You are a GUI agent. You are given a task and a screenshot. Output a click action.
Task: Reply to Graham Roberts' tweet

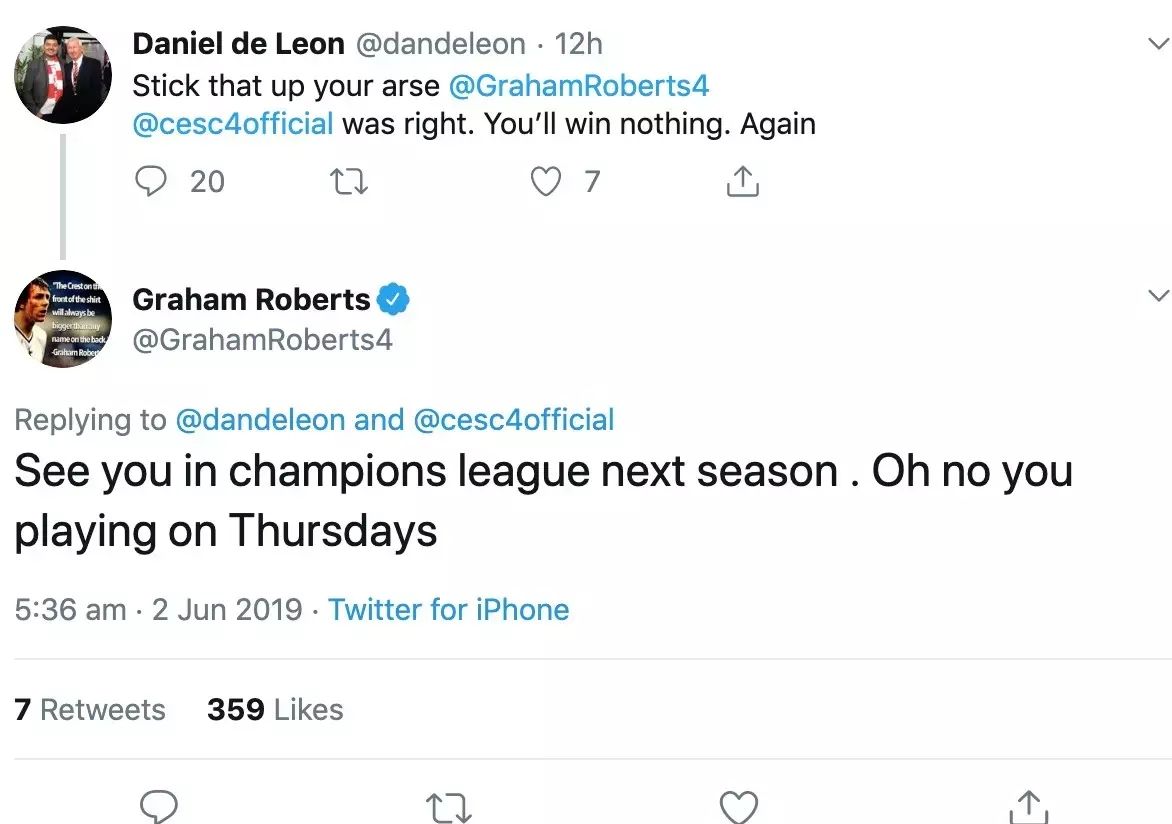tap(159, 807)
